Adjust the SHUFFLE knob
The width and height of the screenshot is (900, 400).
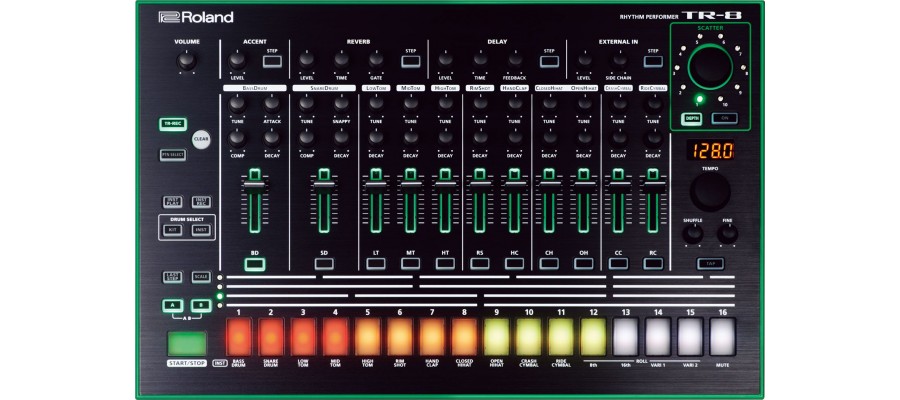pos(693,234)
